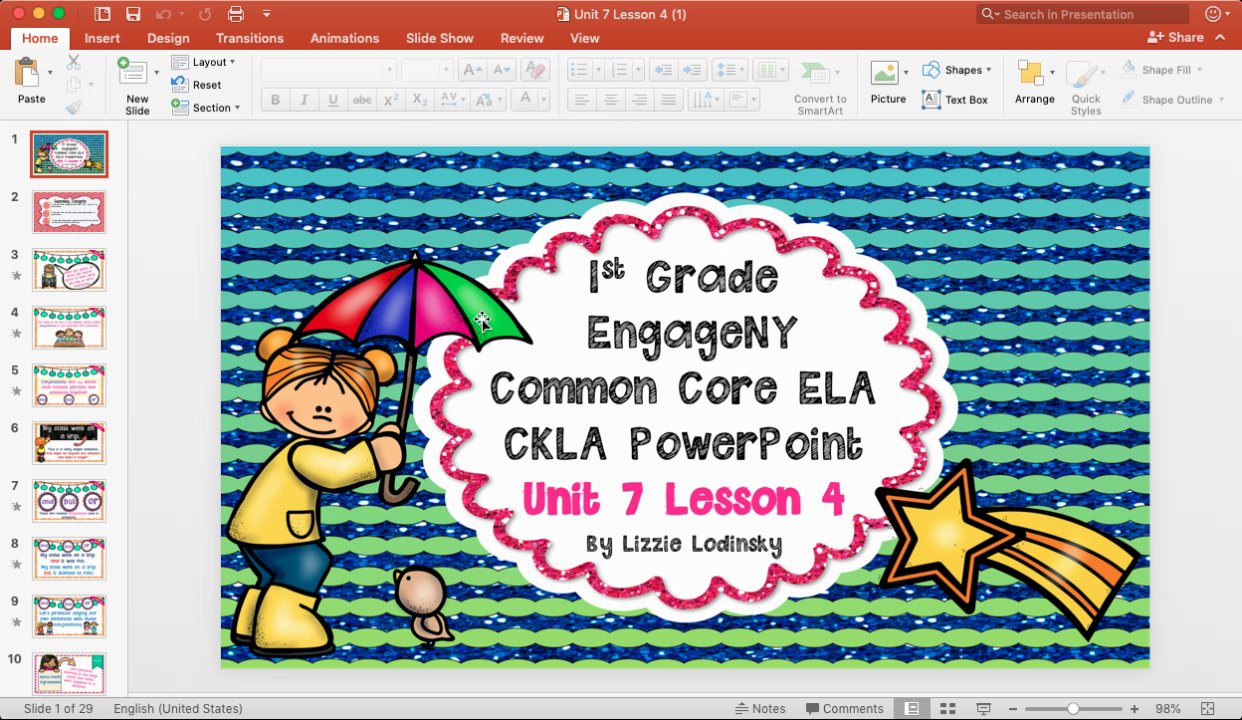Click zoom in plus button
The width and height of the screenshot is (1242, 720).
coord(1134,709)
